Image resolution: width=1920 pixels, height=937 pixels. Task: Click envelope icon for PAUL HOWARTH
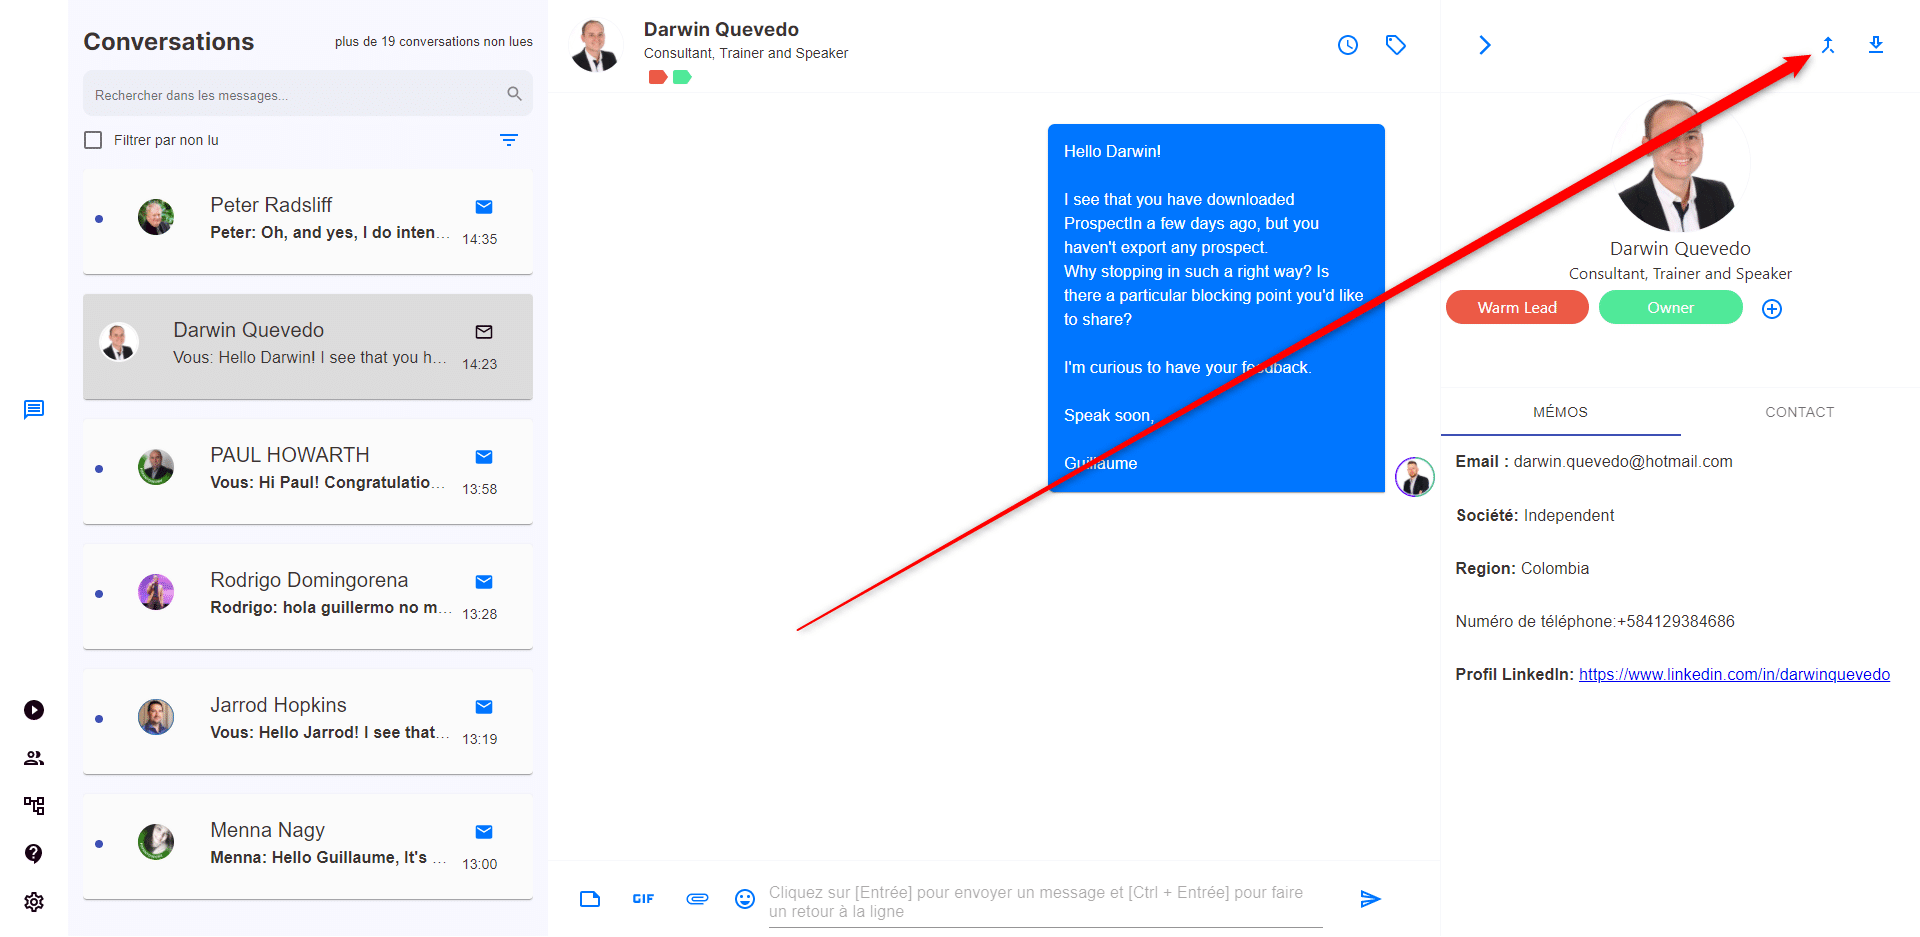pos(484,457)
